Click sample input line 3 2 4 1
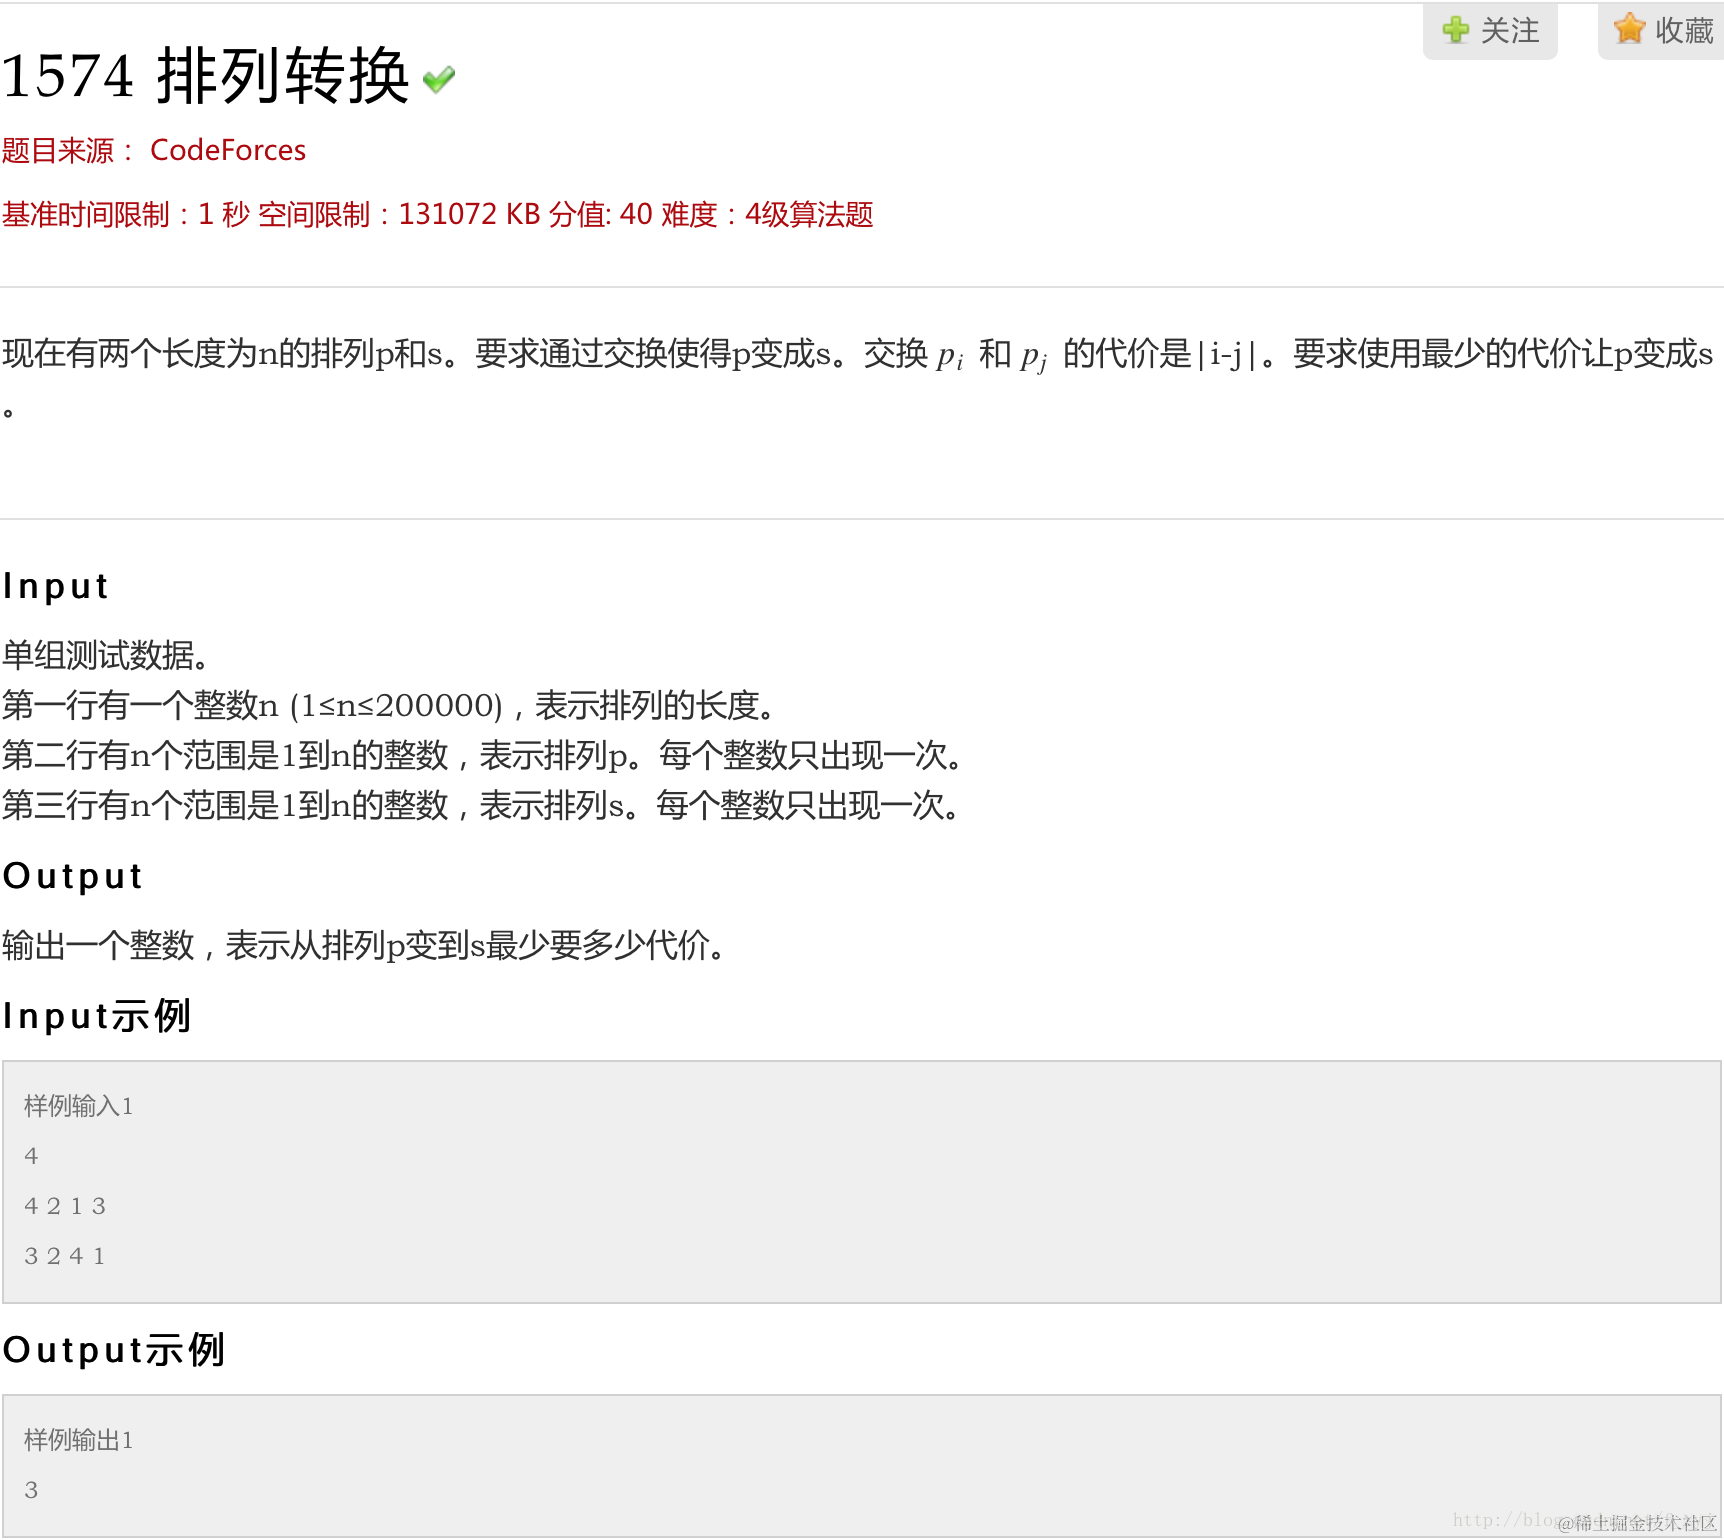This screenshot has width=1724, height=1540. 65,1256
